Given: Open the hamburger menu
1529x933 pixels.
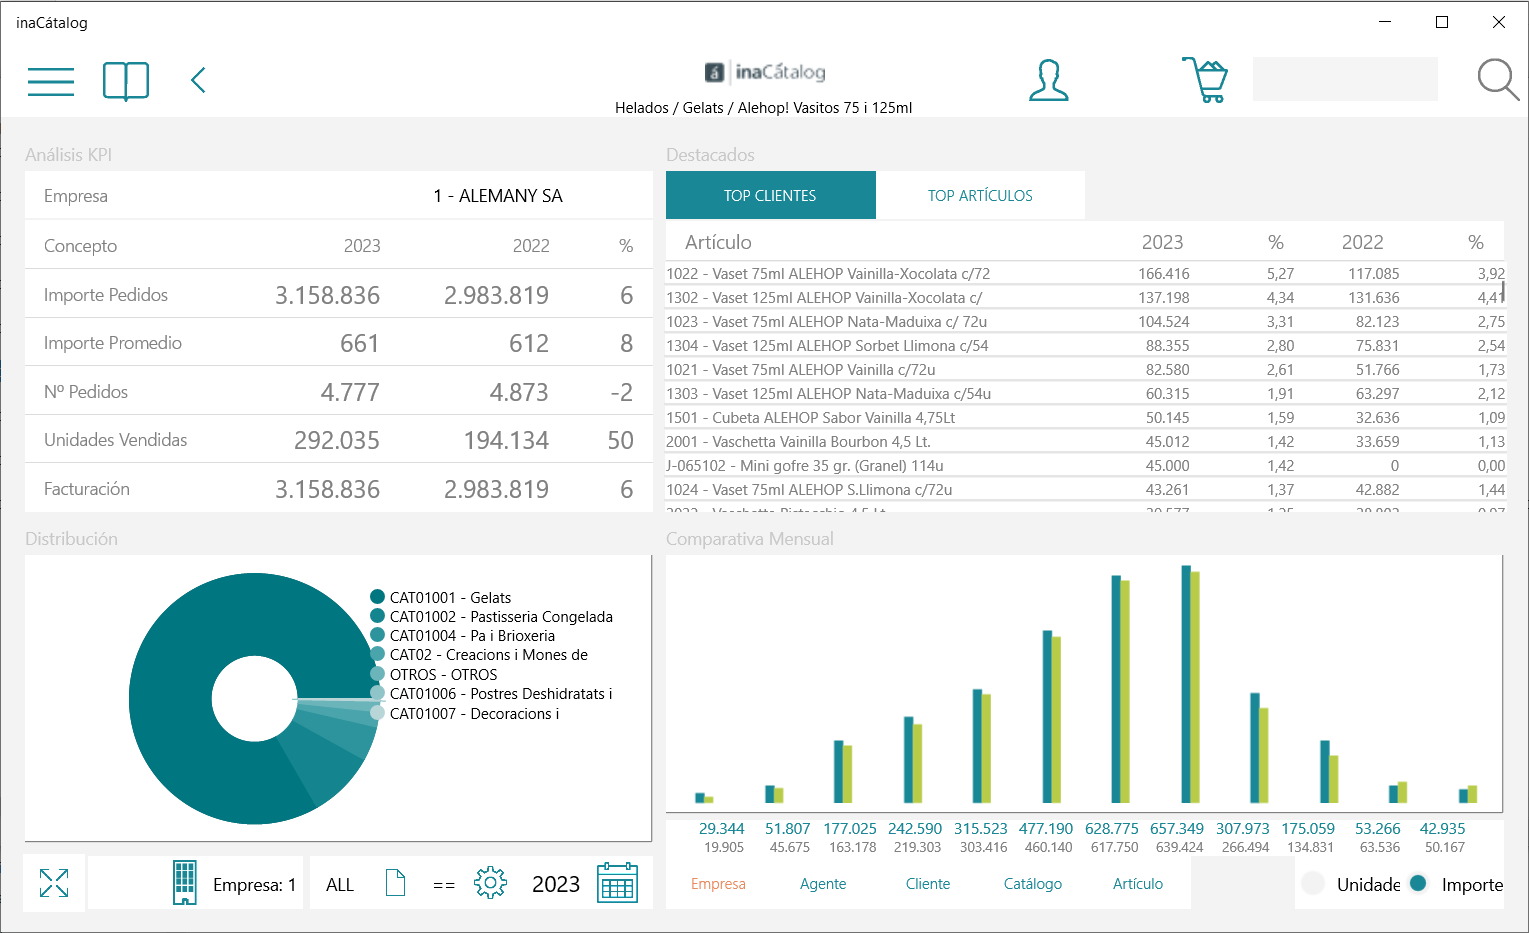Looking at the screenshot, I should click(x=51, y=81).
